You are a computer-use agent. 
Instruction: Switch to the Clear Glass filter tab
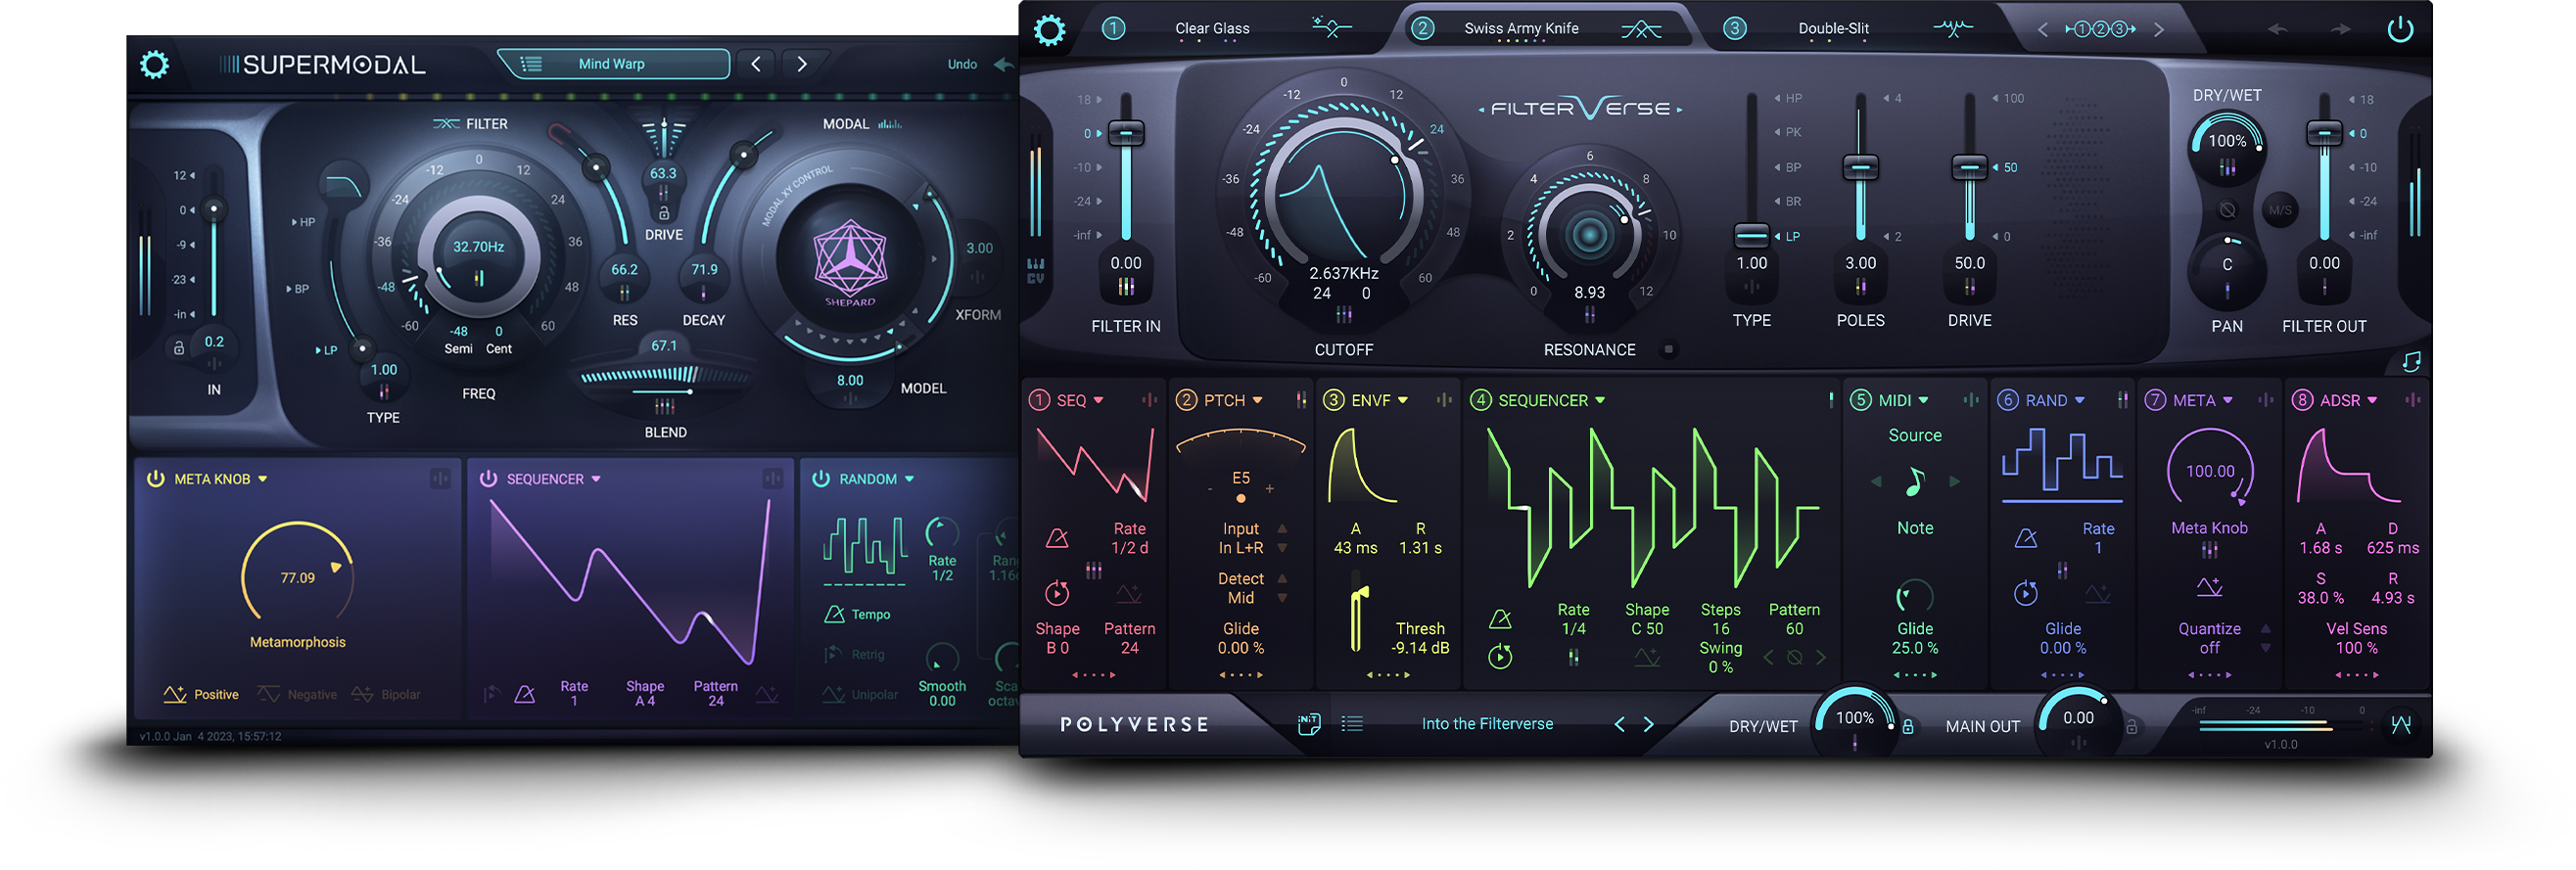(1212, 29)
